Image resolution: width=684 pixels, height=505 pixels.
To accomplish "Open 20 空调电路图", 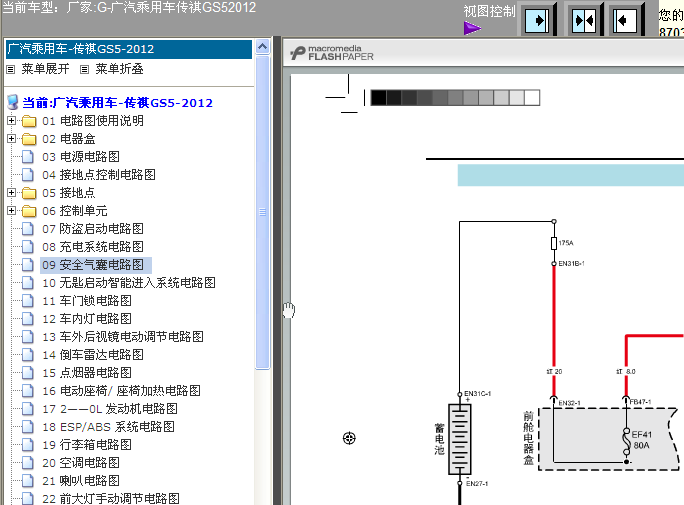I will (81, 463).
